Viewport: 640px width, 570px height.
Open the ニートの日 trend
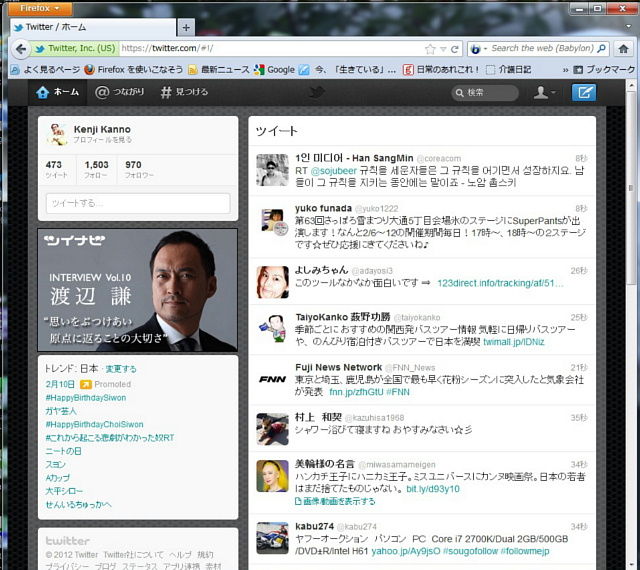point(63,451)
